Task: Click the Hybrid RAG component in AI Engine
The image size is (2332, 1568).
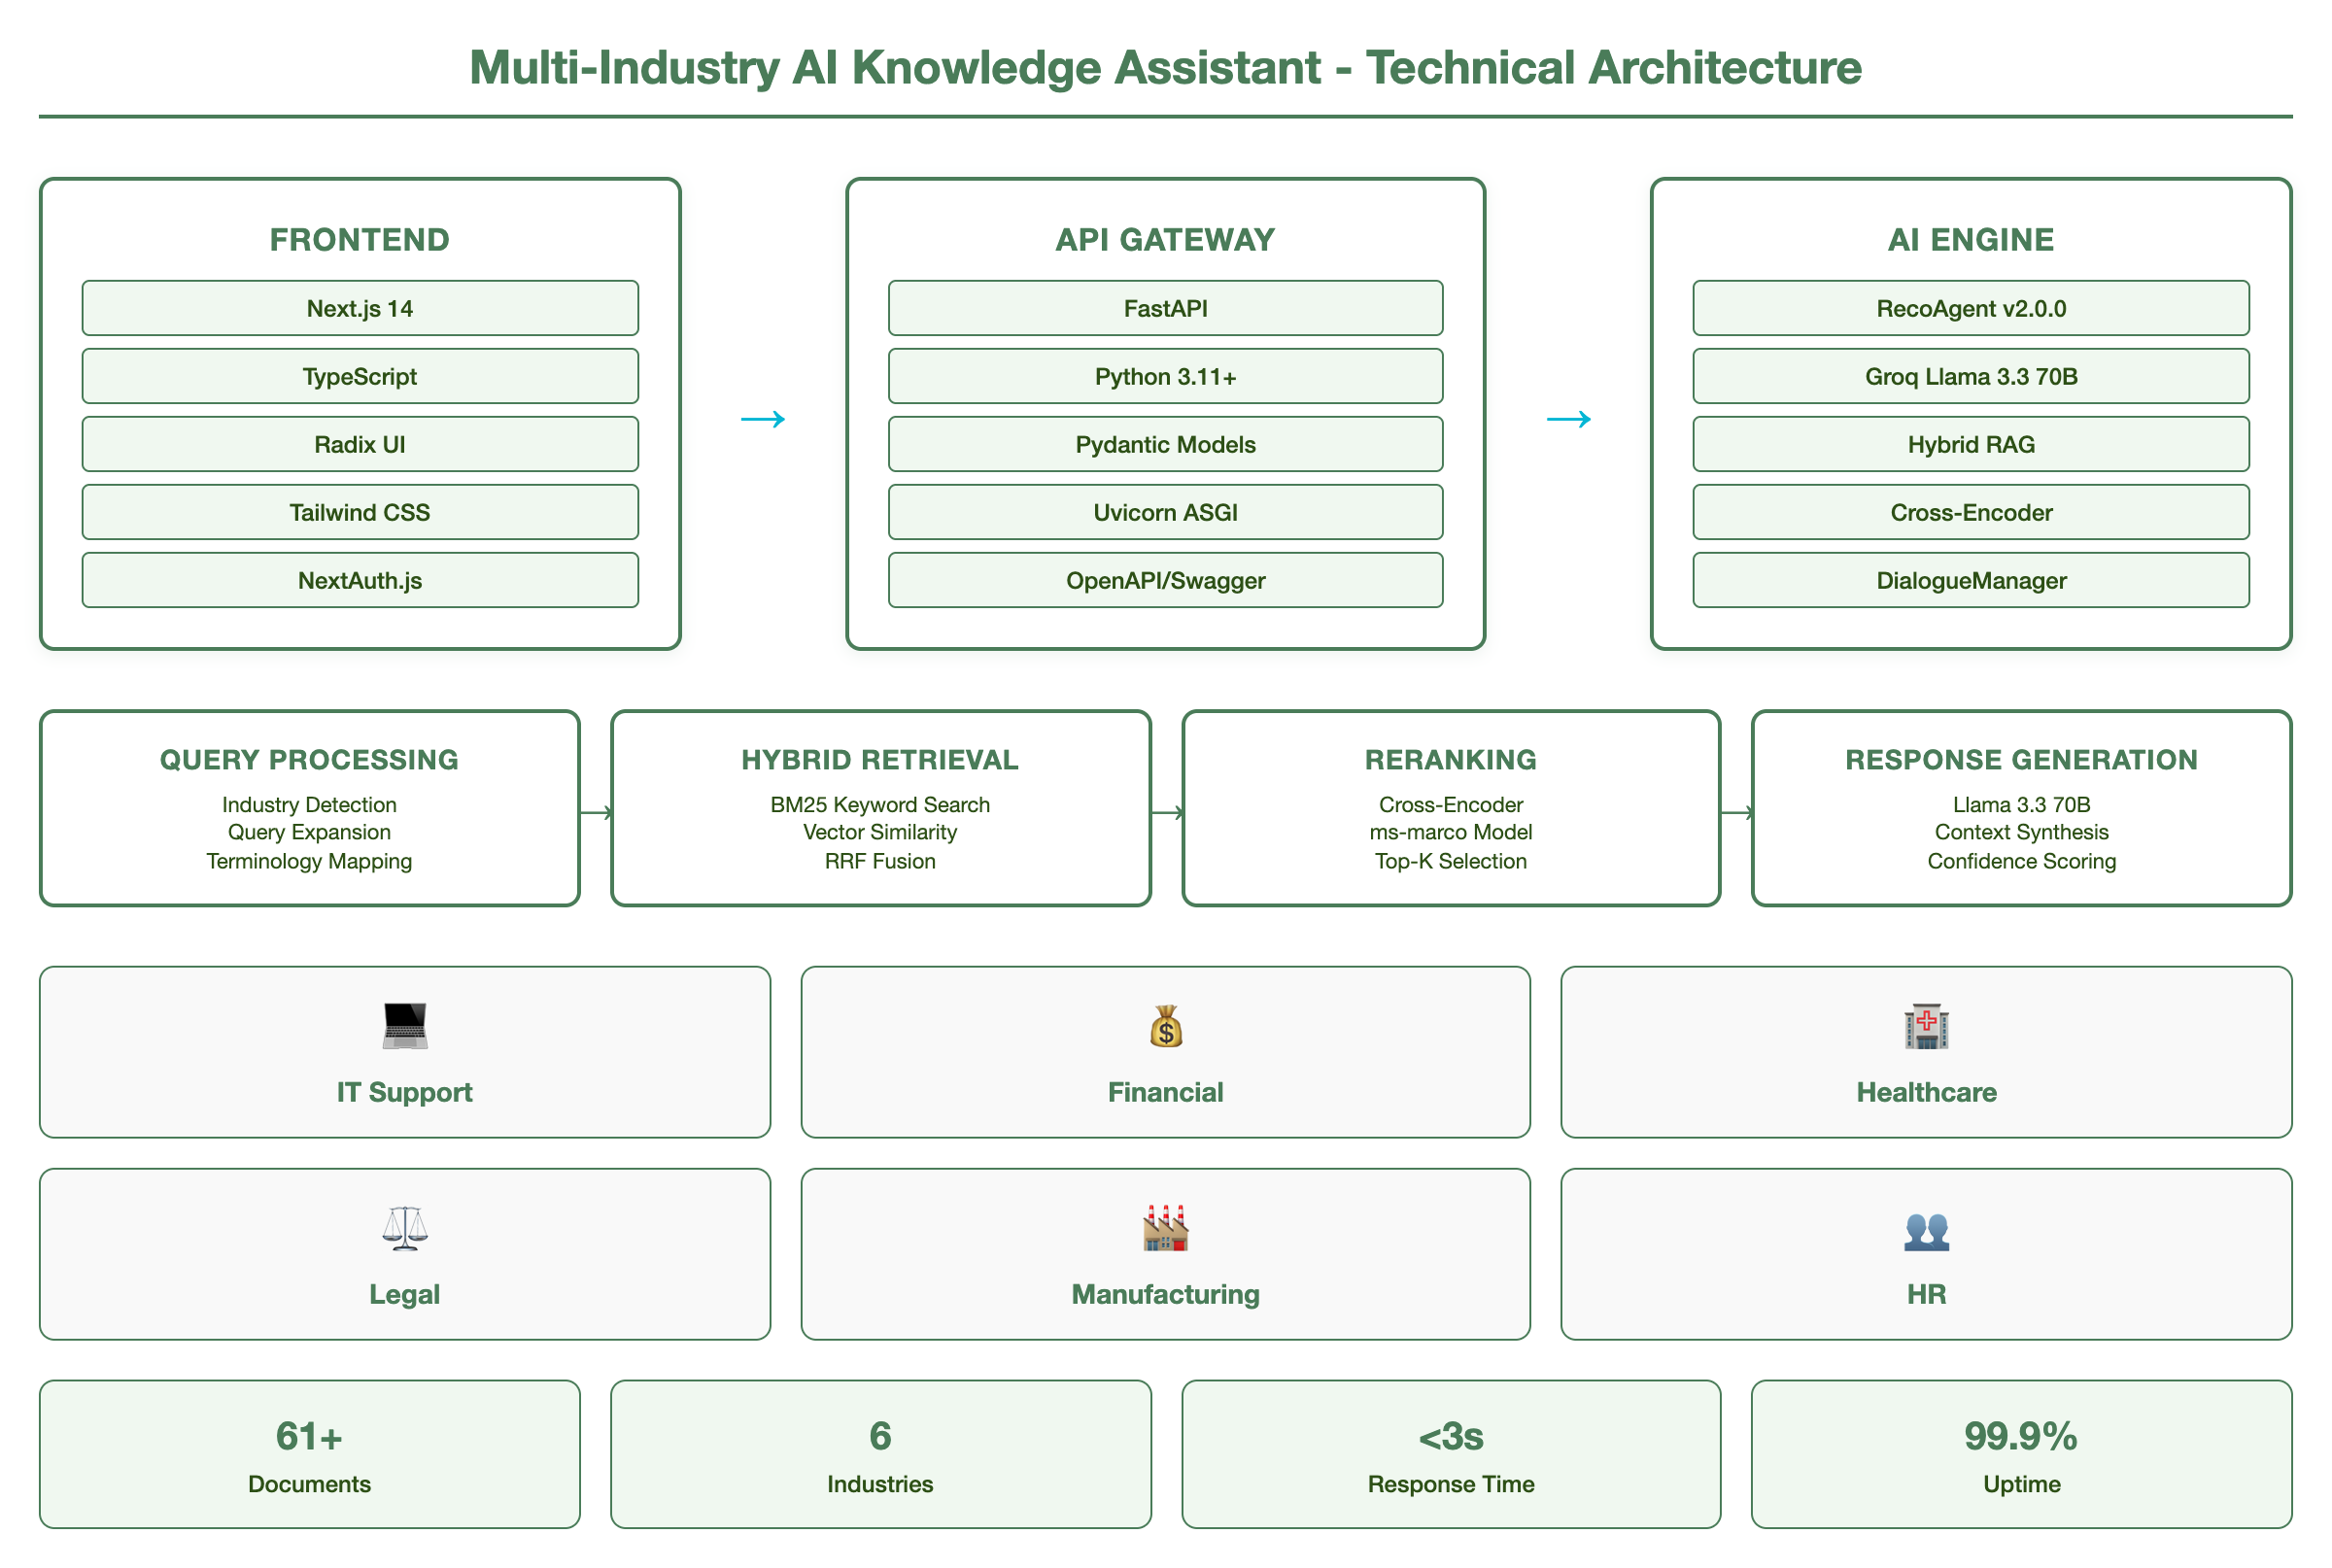Action: 1970,444
